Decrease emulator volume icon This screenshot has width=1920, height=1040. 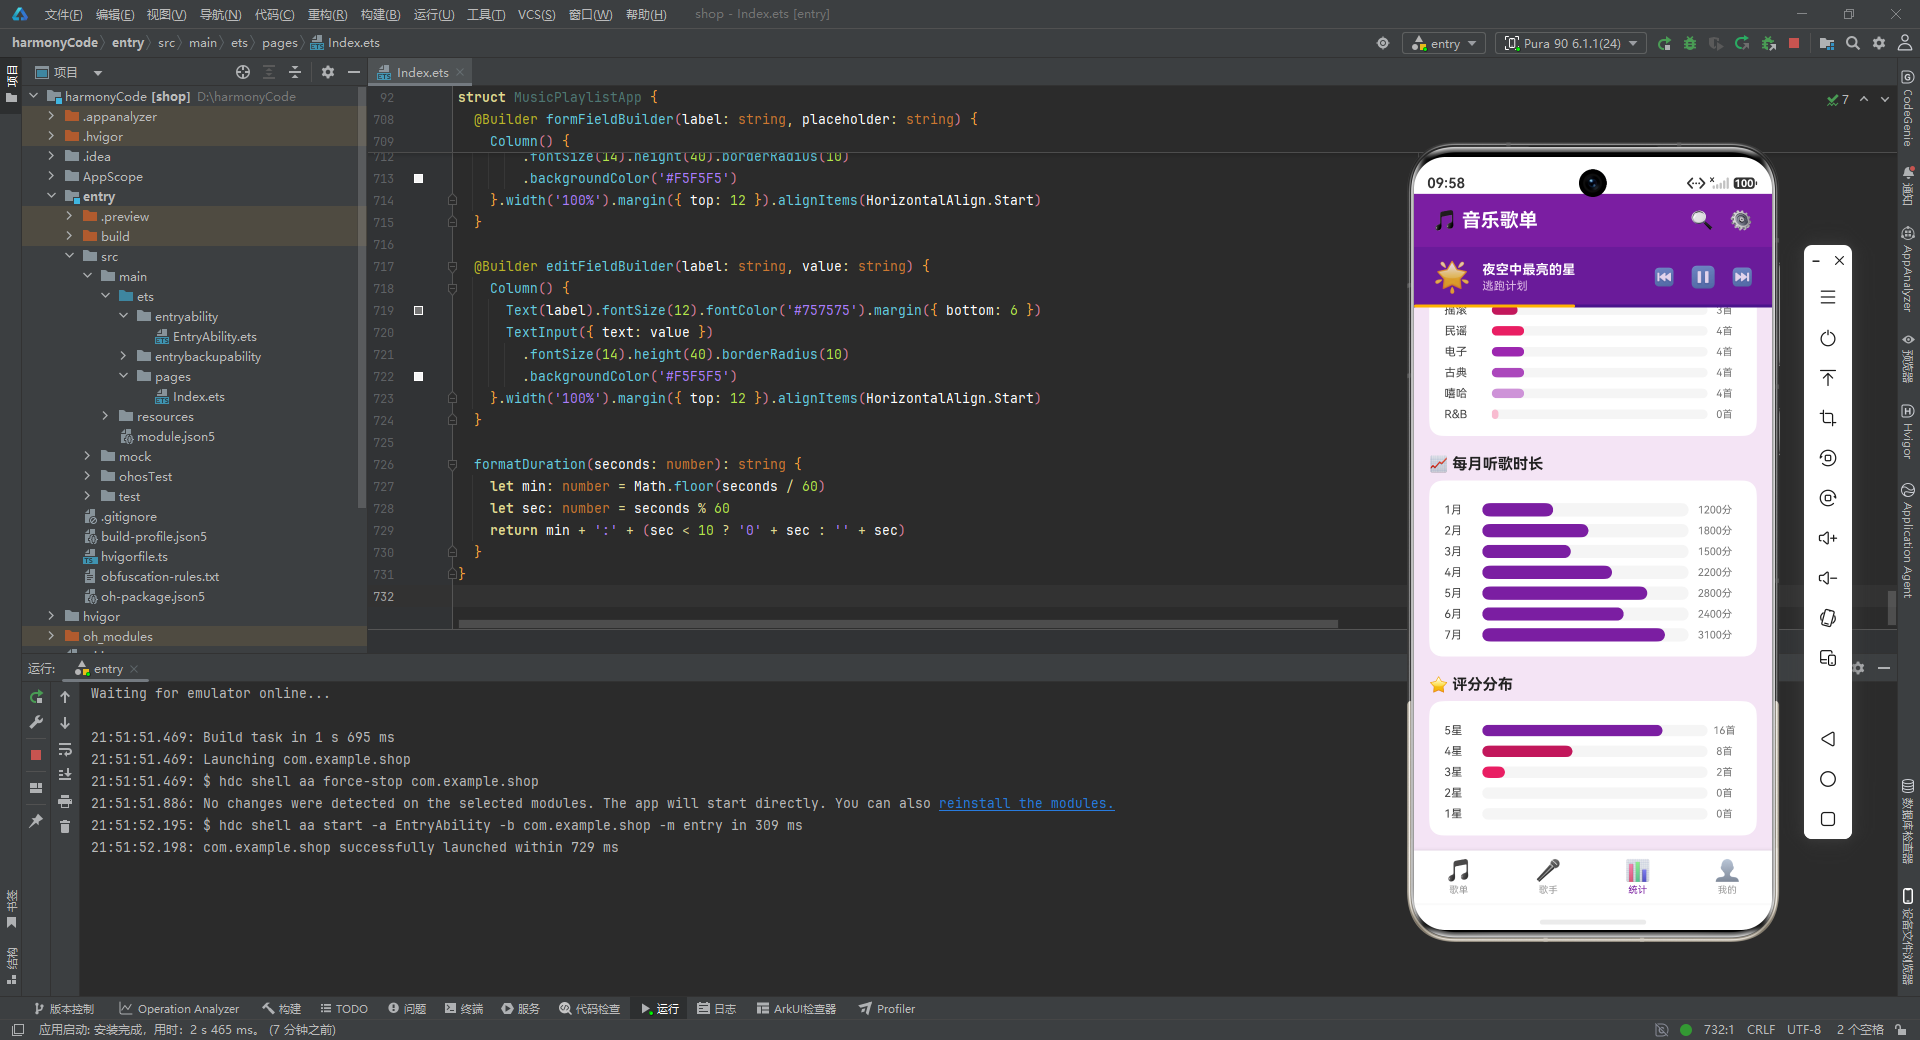point(1828,578)
